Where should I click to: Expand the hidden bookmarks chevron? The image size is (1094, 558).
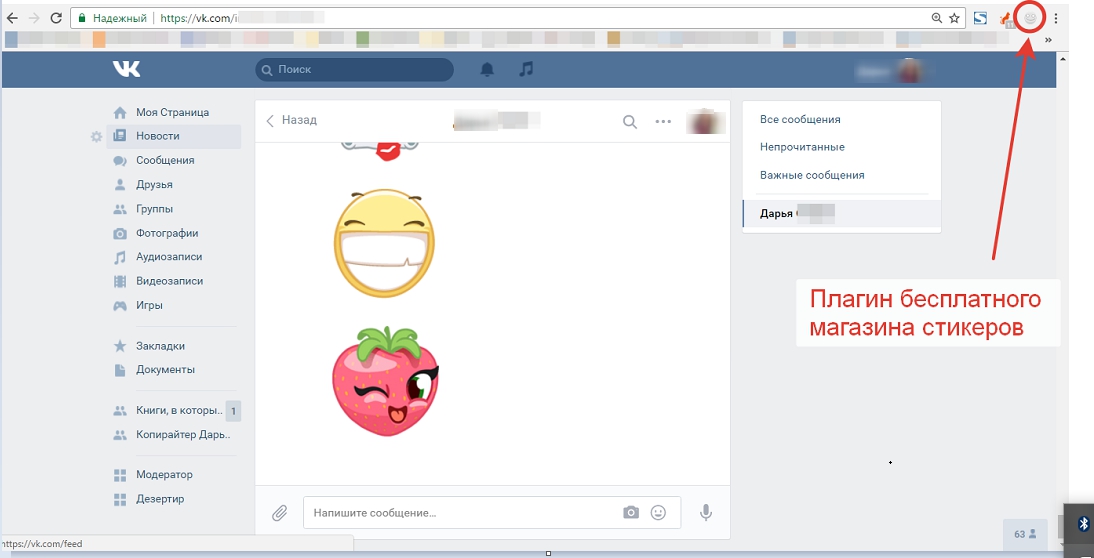(x=1048, y=40)
